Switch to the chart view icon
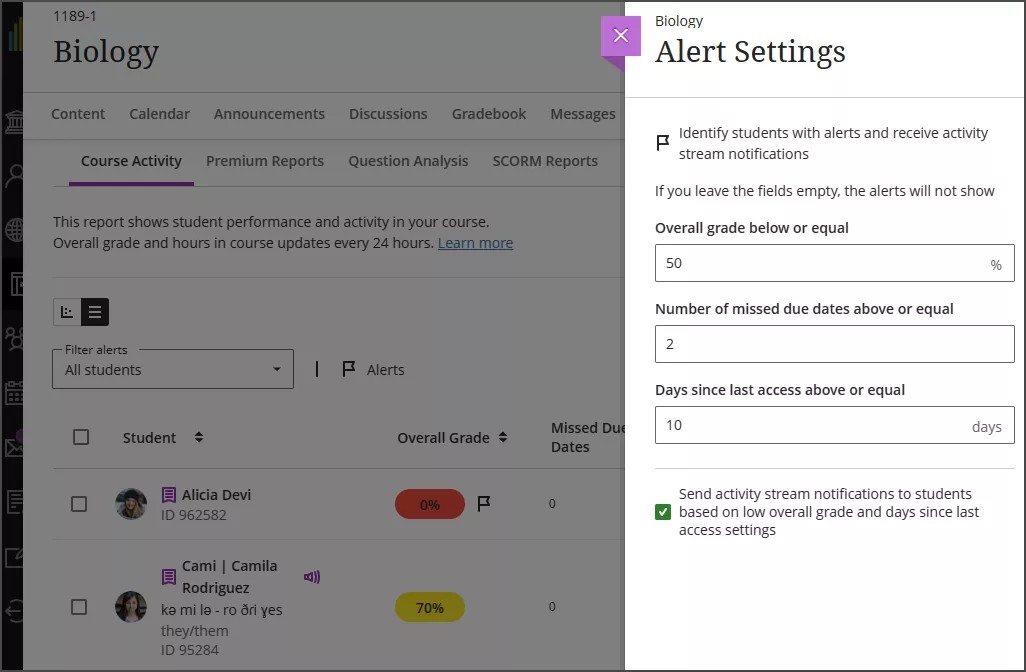The height and width of the screenshot is (672, 1026). coord(68,311)
